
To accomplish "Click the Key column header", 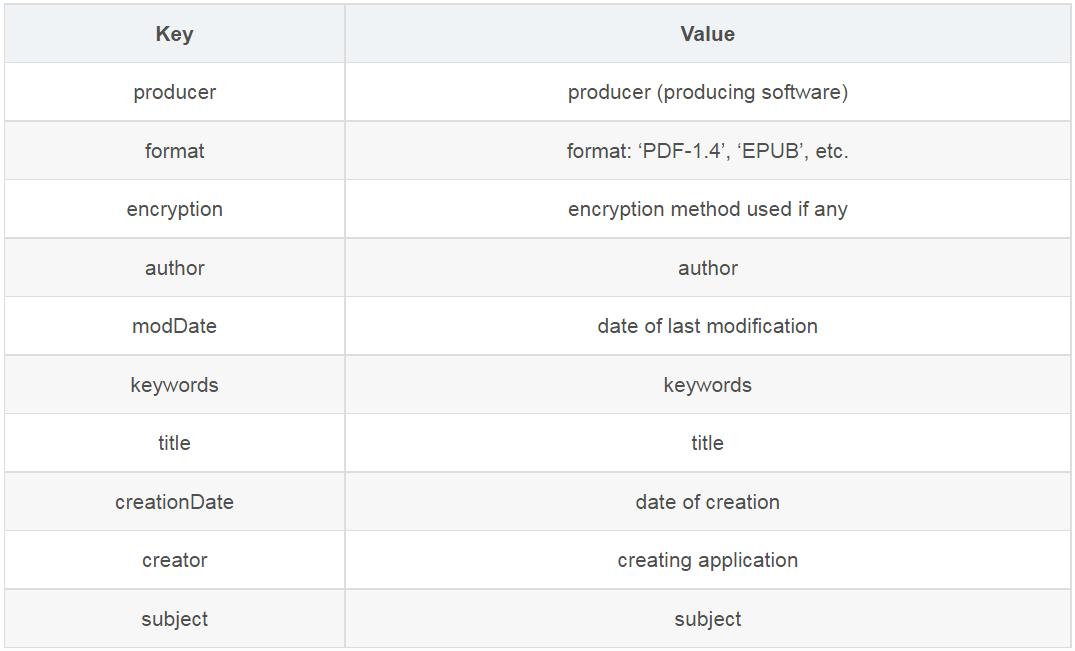I will coord(174,33).
